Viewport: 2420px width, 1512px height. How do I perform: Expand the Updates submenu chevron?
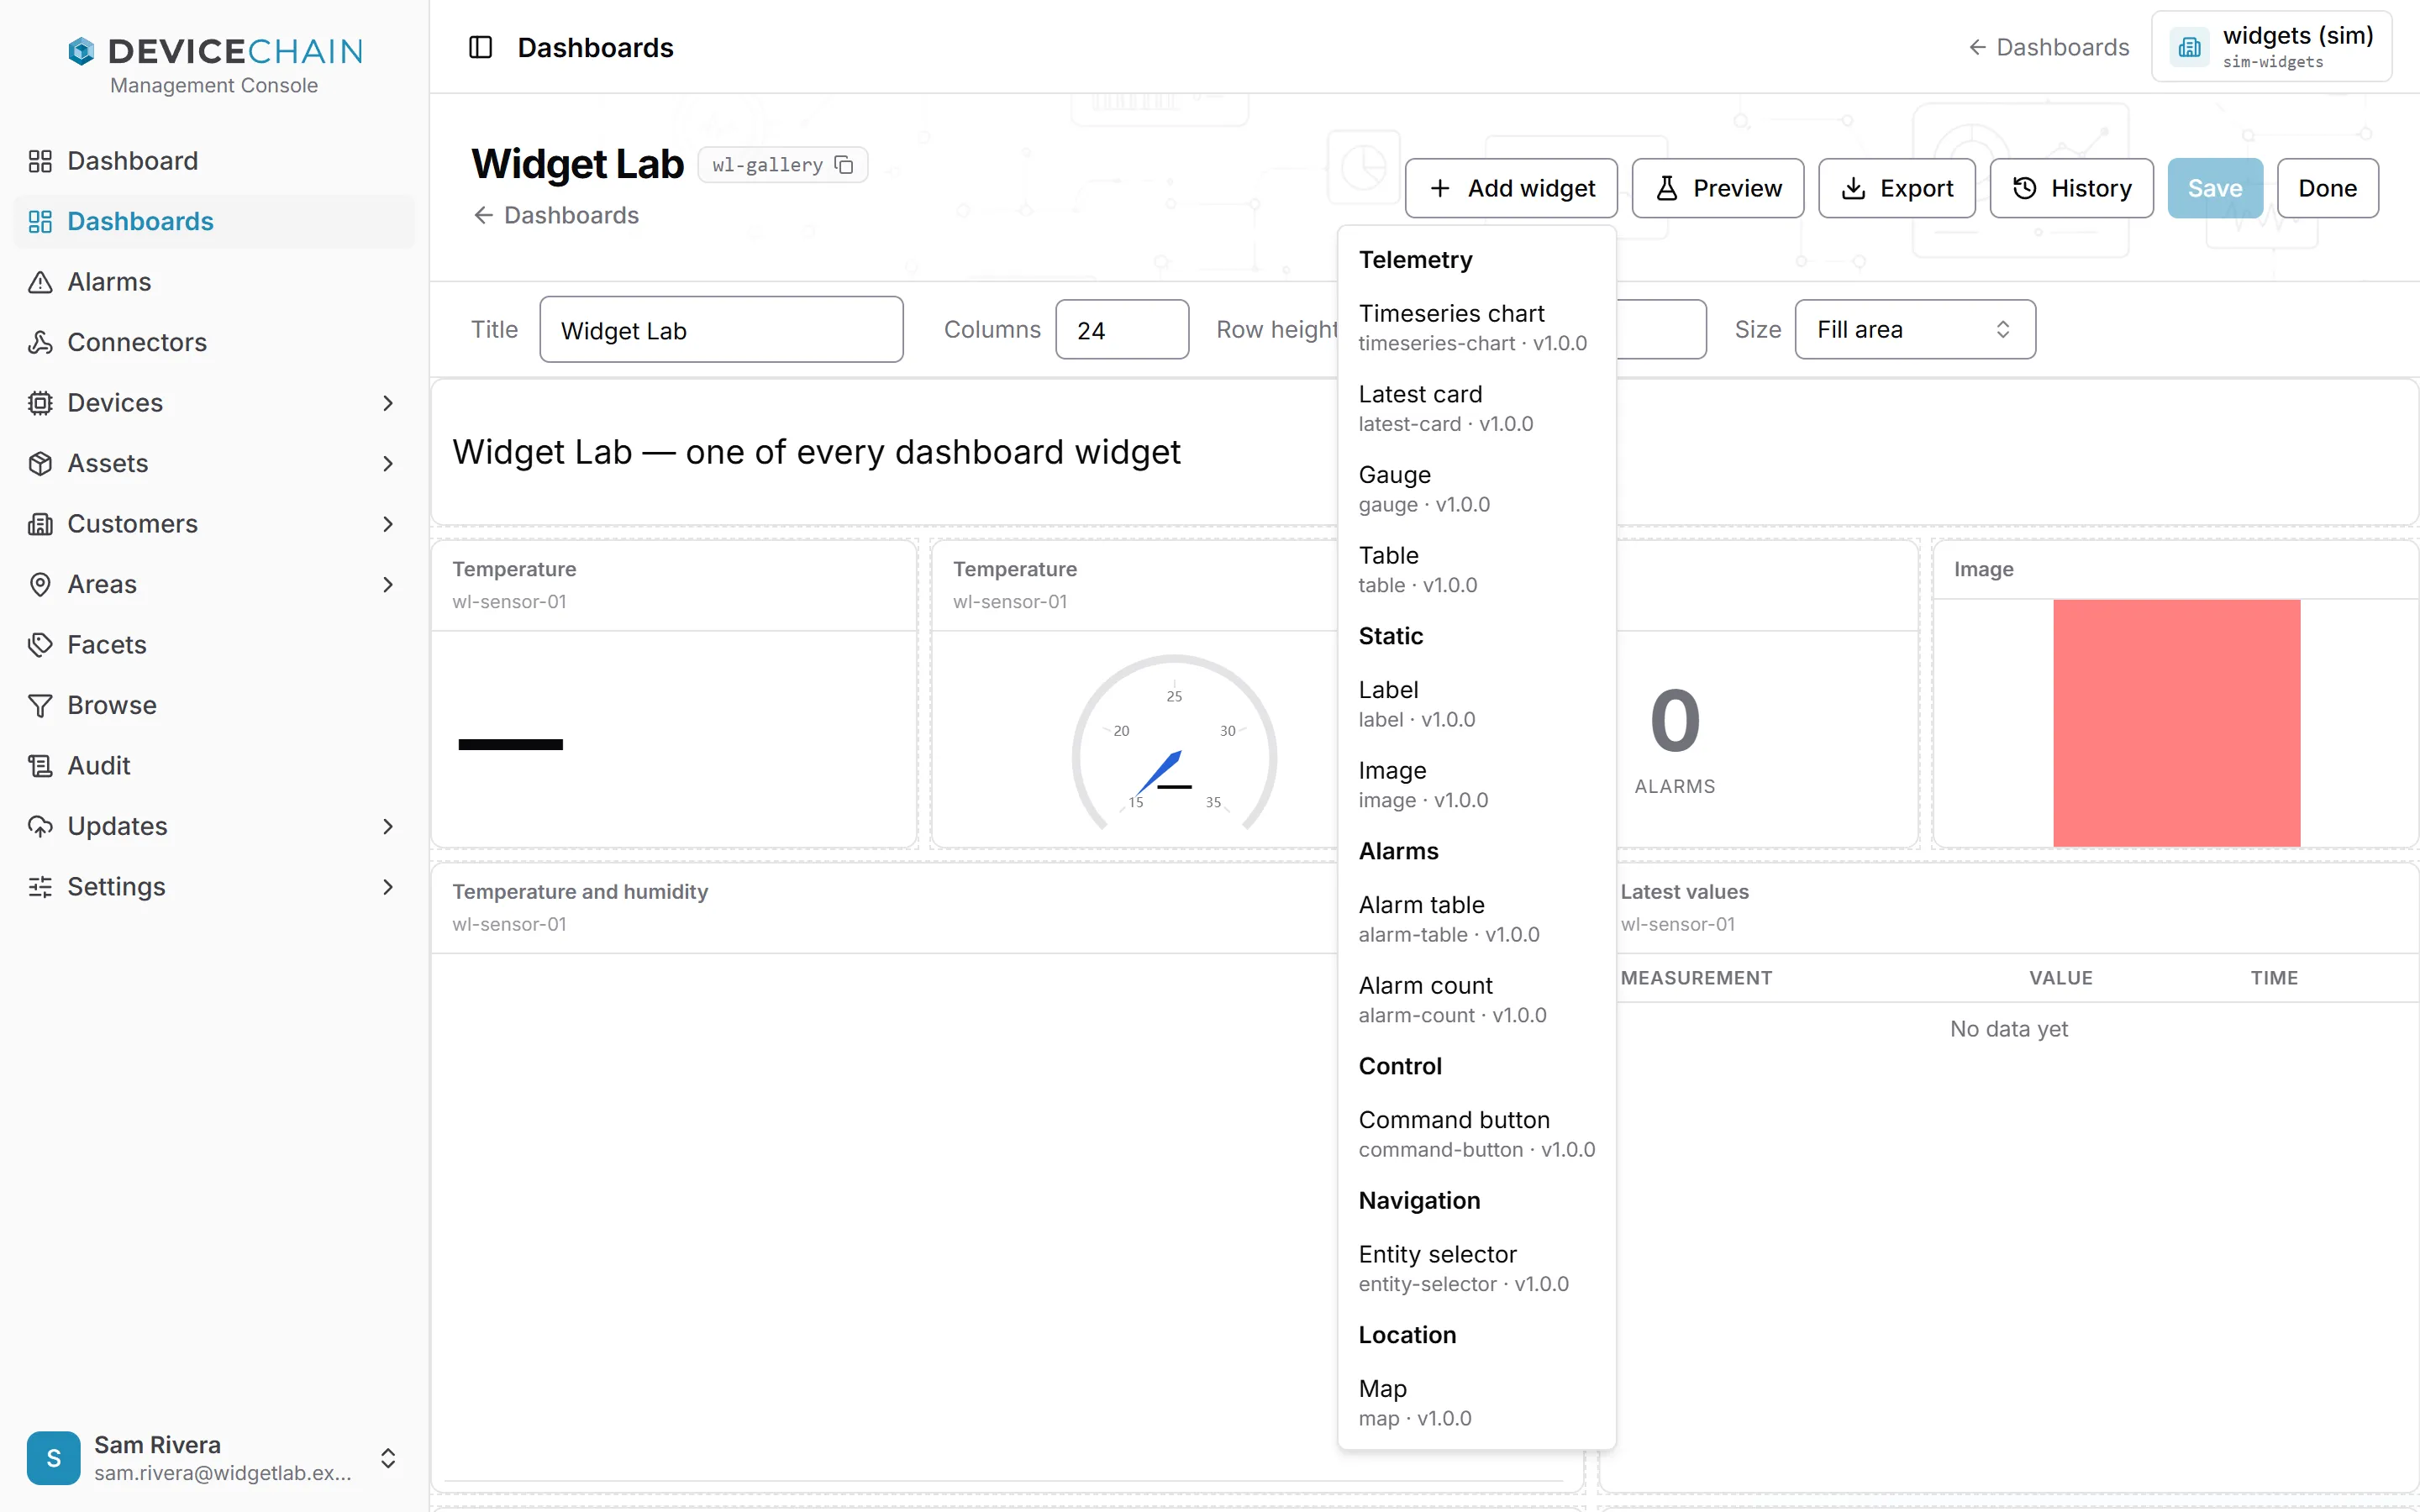click(388, 826)
